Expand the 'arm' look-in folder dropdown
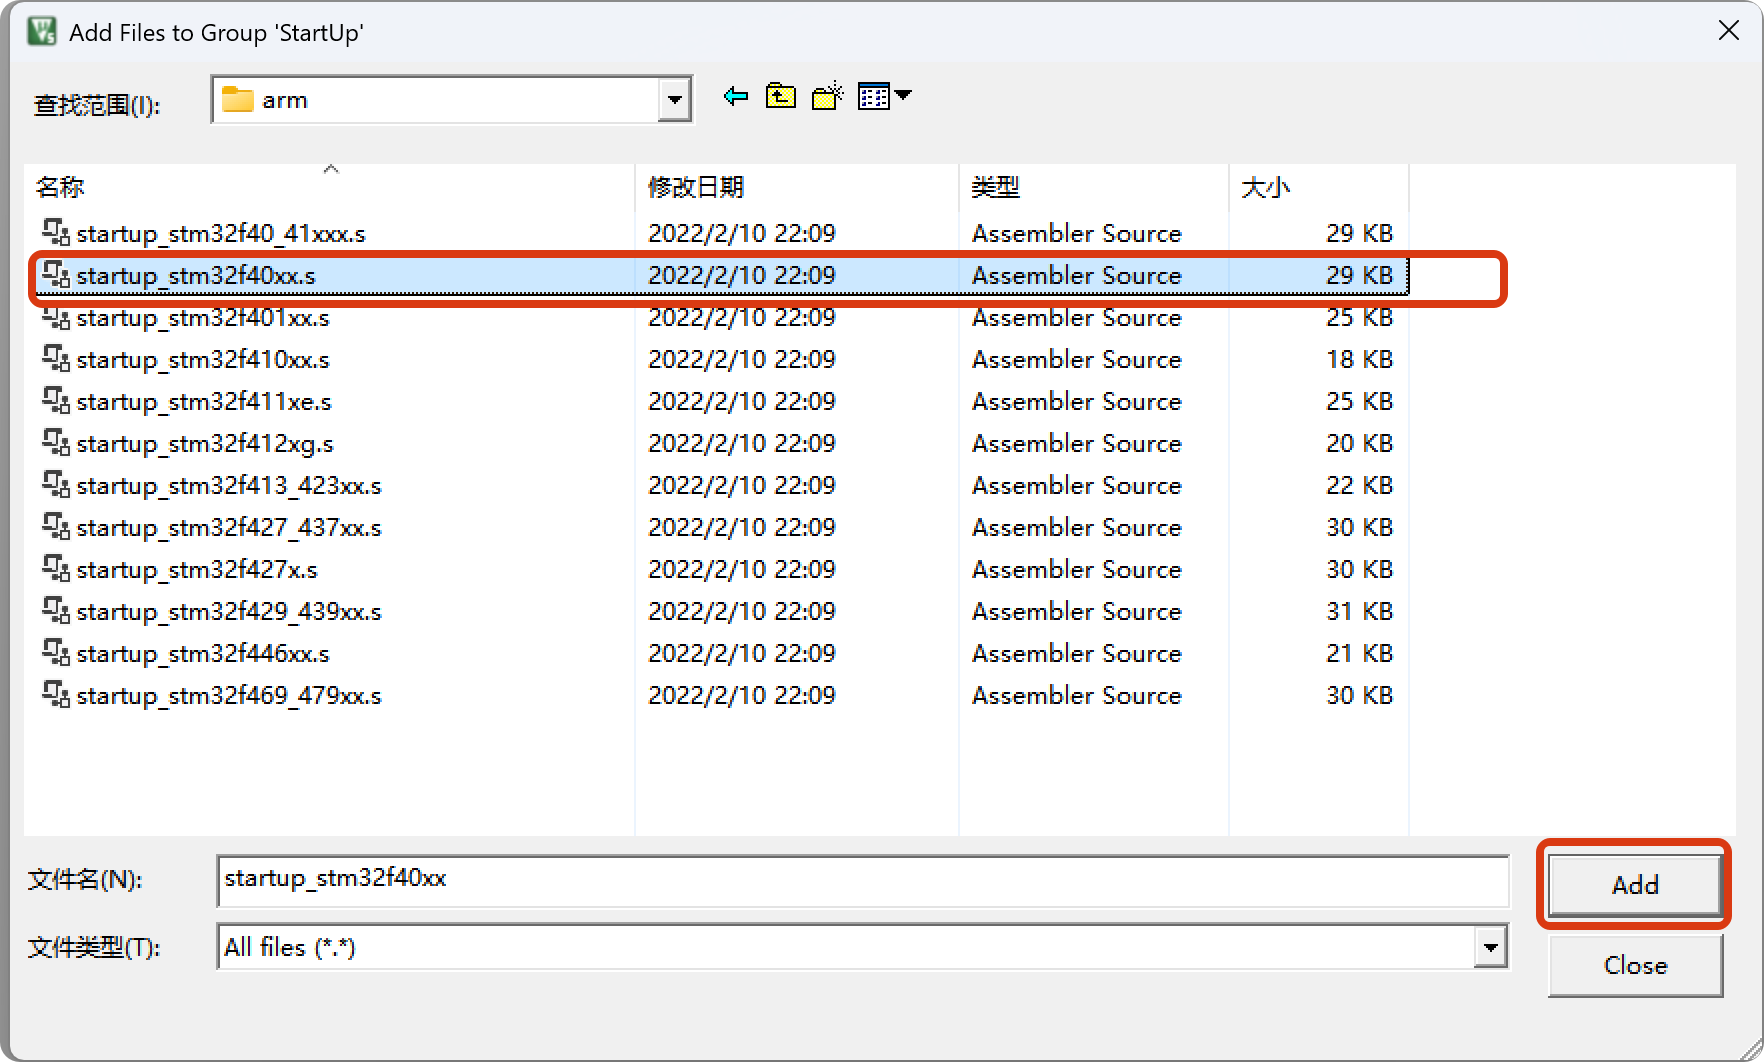 coord(675,100)
